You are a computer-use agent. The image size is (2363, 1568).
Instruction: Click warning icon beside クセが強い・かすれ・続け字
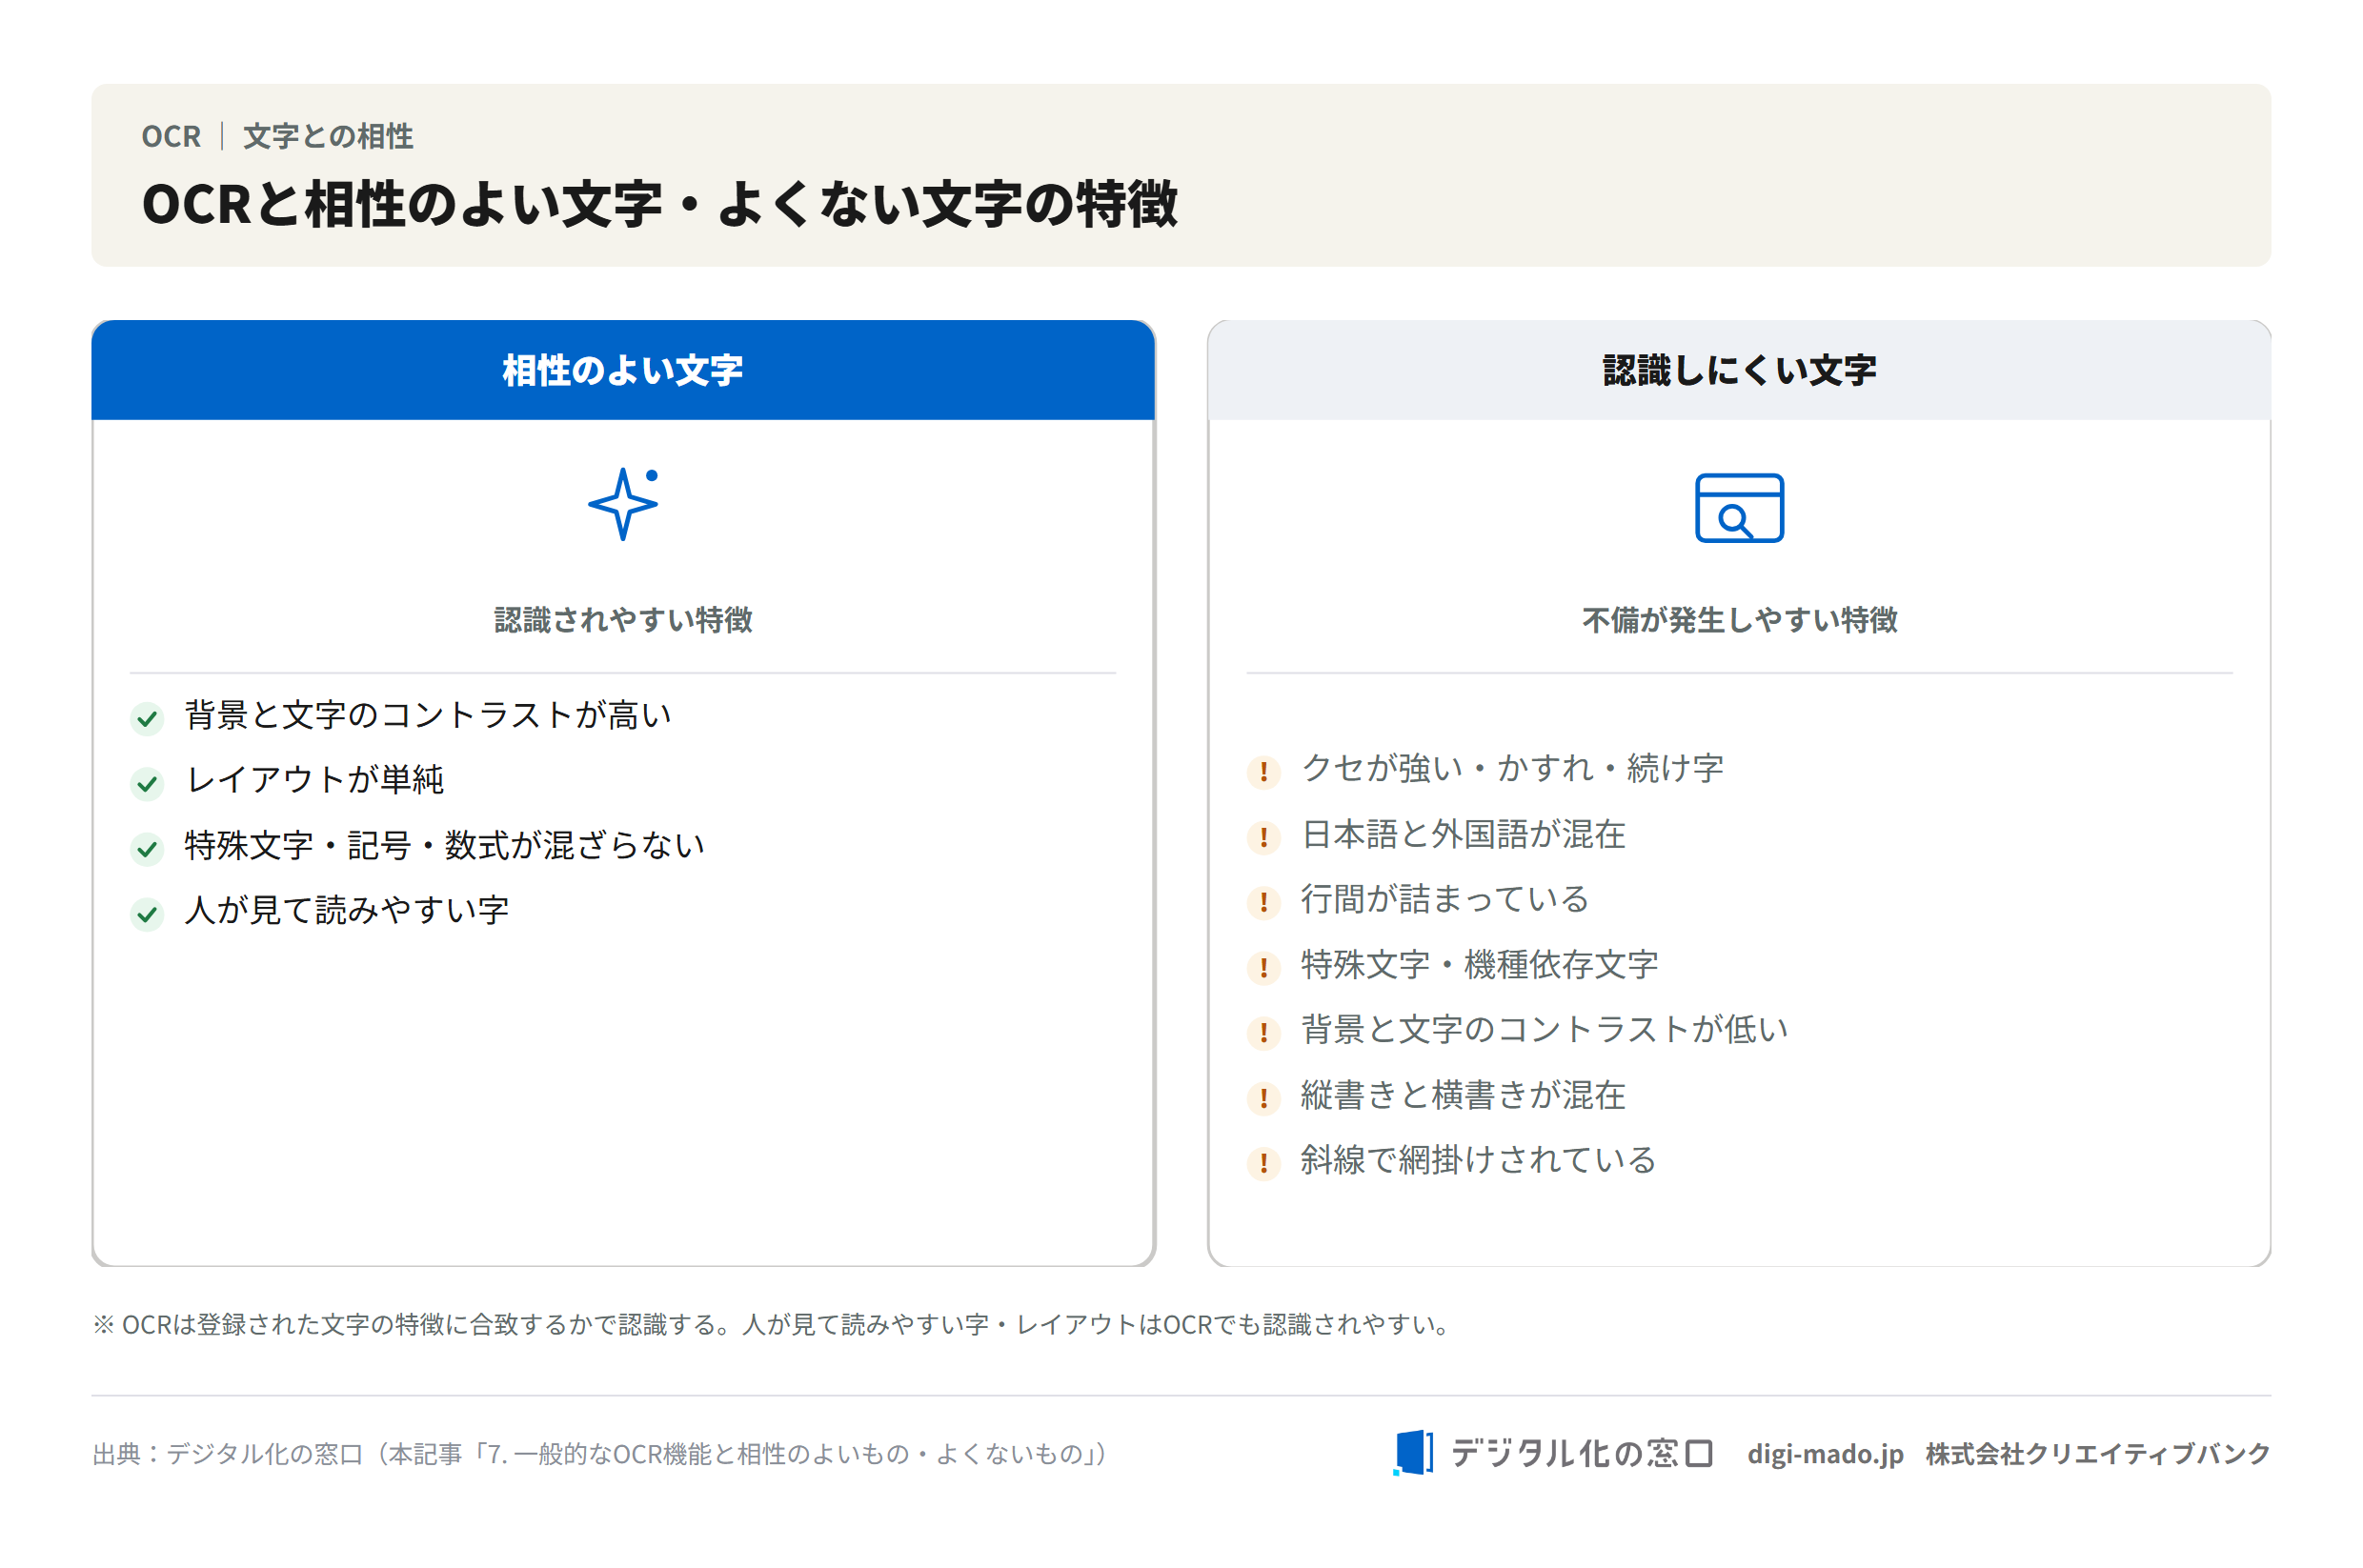pos(1263,772)
